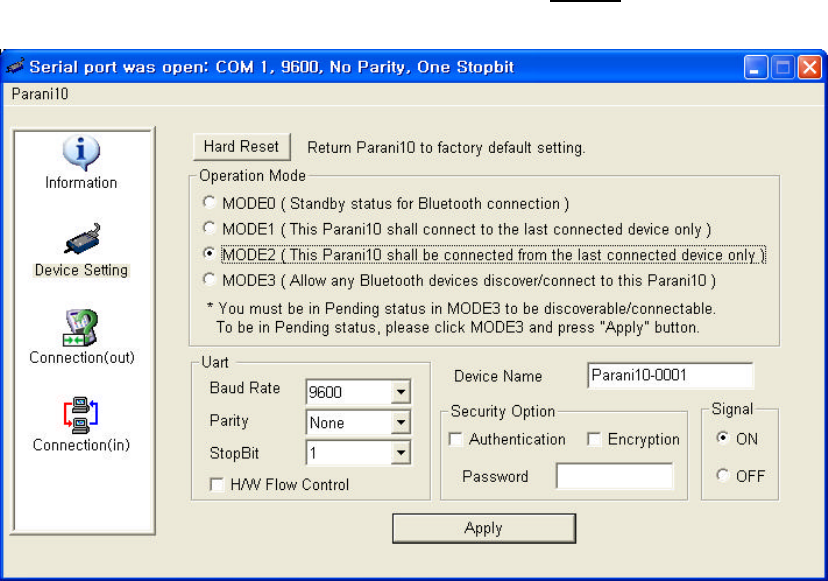Click the 'Connection(out)' sidebar label

(82, 358)
